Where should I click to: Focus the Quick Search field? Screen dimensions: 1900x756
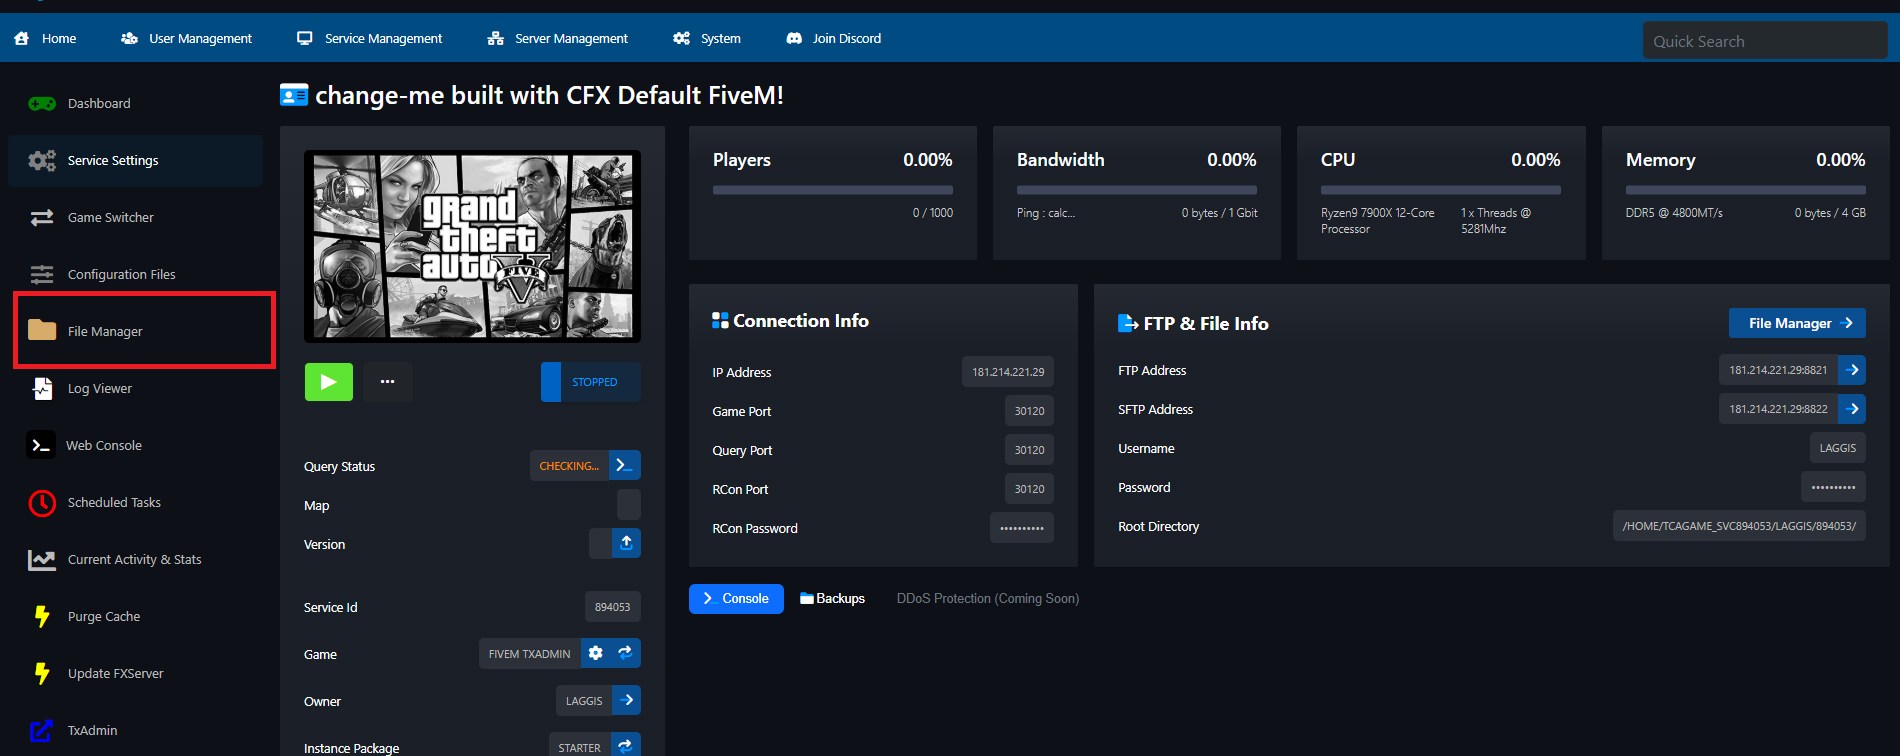(x=1765, y=41)
